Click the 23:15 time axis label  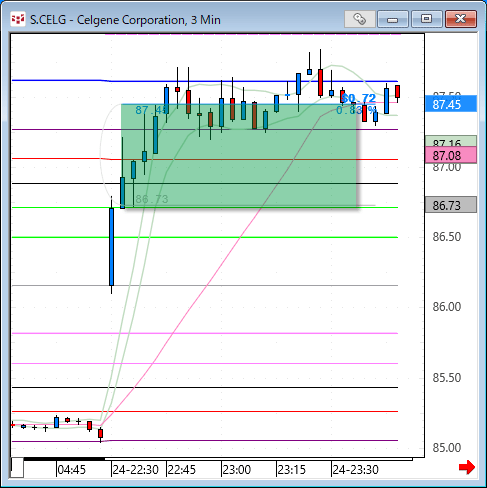coord(292,470)
